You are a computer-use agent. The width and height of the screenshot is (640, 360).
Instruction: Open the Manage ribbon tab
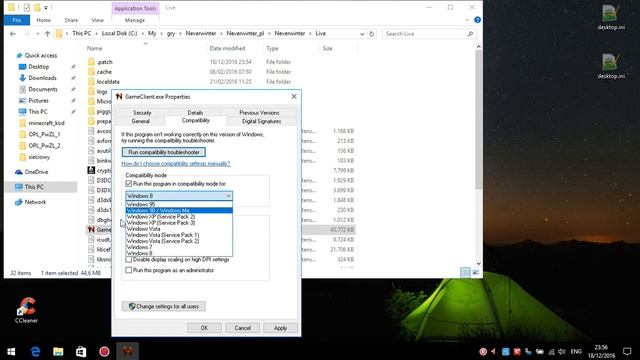(135, 20)
